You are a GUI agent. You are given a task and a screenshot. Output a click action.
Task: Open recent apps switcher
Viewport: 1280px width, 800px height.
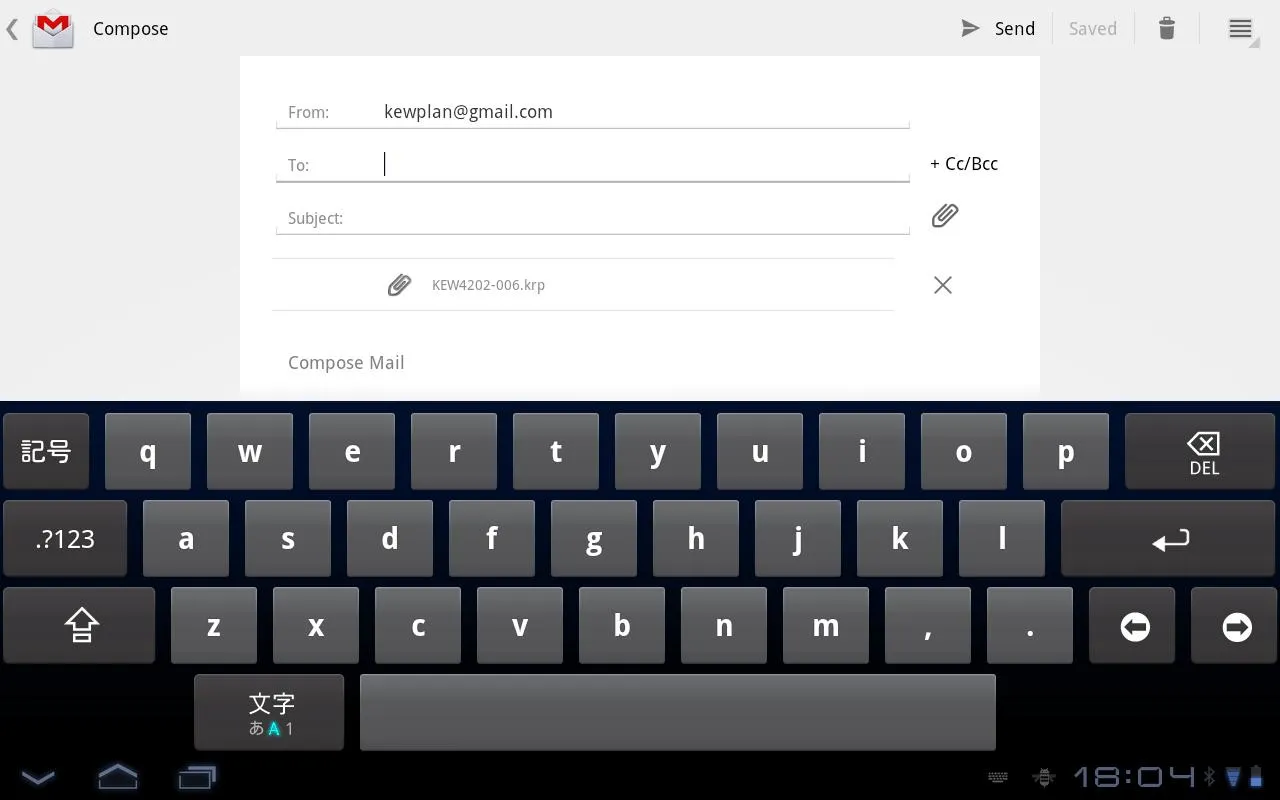(197, 777)
